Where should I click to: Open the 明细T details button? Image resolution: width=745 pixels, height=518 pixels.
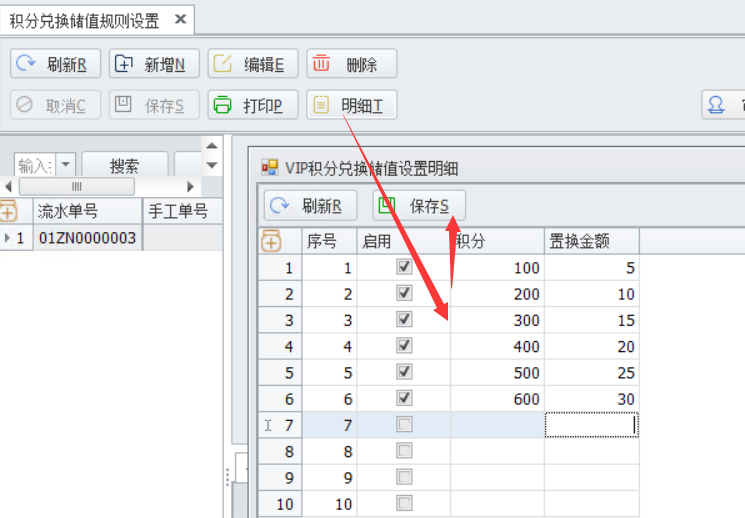click(x=351, y=105)
